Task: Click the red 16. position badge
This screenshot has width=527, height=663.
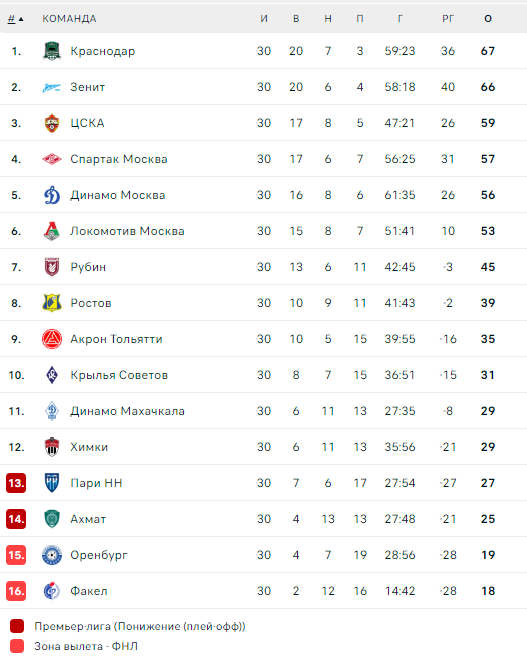Action: tap(16, 591)
